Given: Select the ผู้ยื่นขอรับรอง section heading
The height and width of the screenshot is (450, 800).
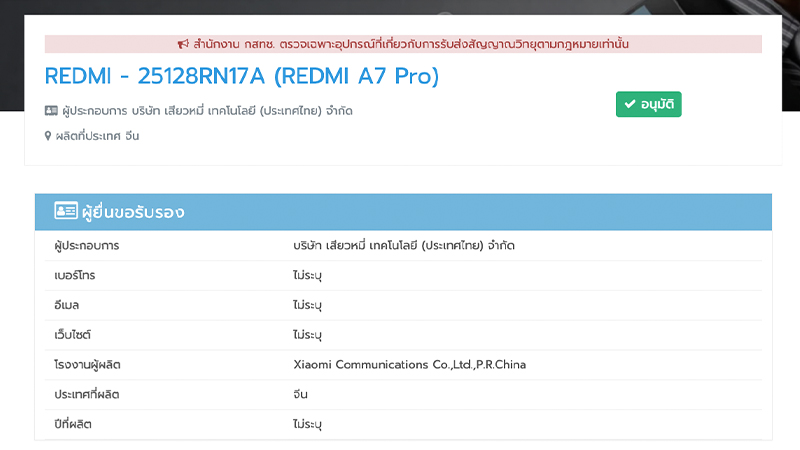Looking at the screenshot, I should [133, 212].
